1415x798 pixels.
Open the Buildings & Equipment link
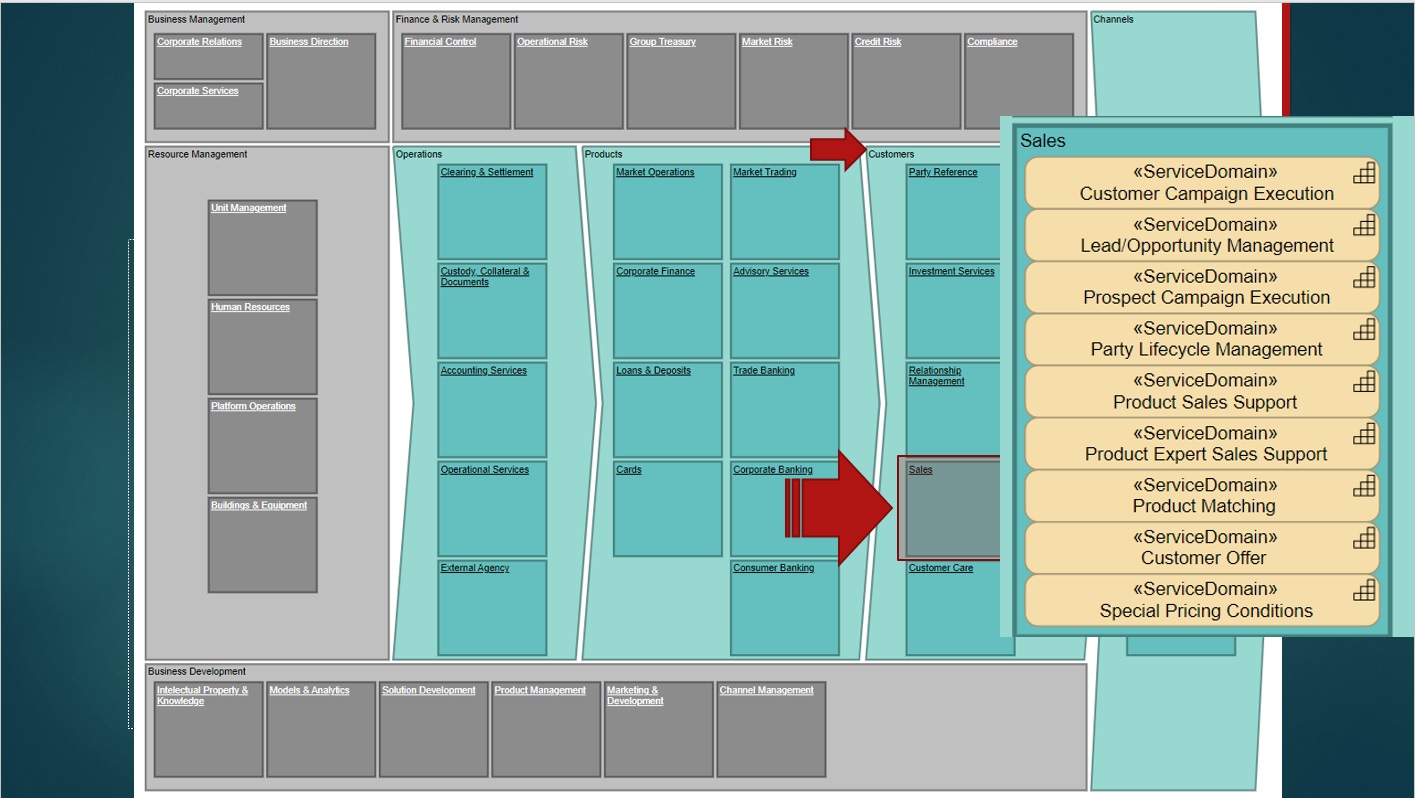click(x=259, y=505)
